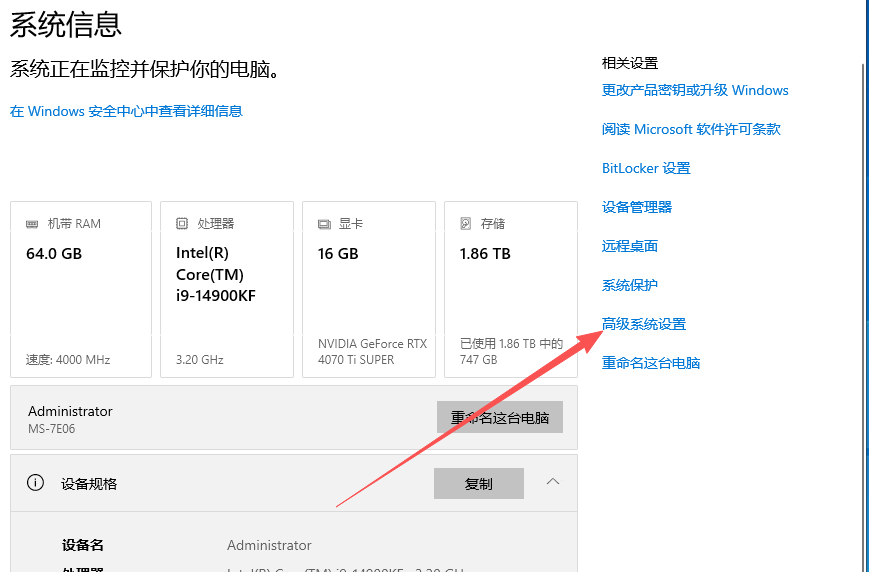869x572 pixels.
Task: Click the Administrator value beside 设备名
Action: [269, 545]
